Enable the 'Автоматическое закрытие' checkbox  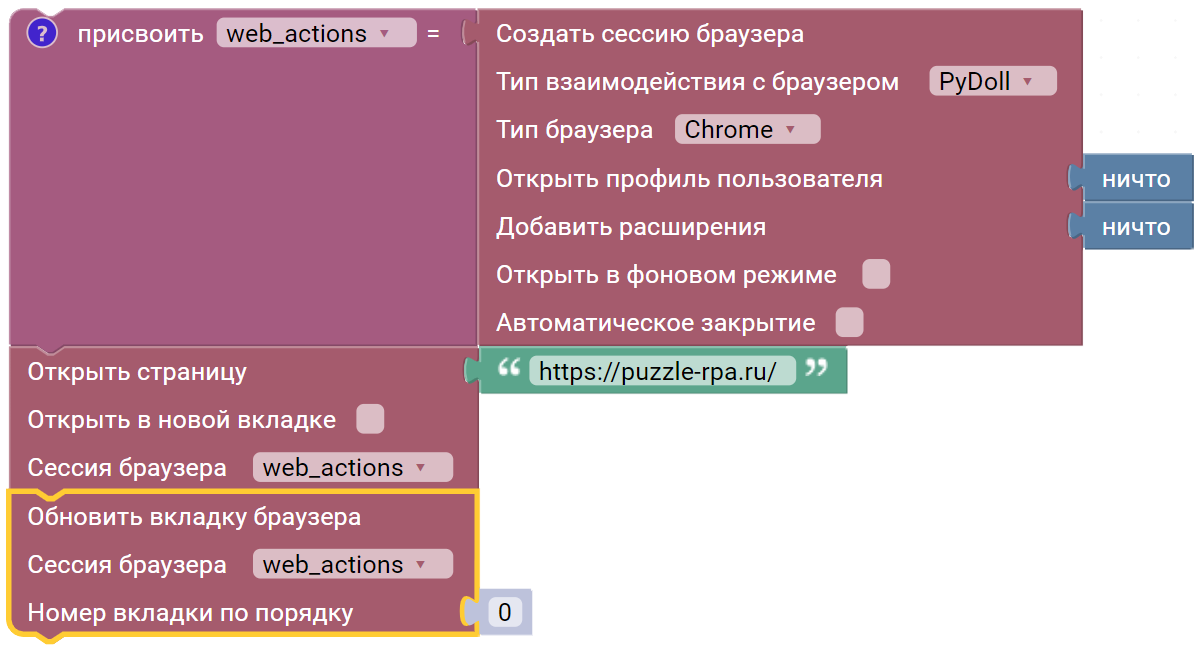849,323
